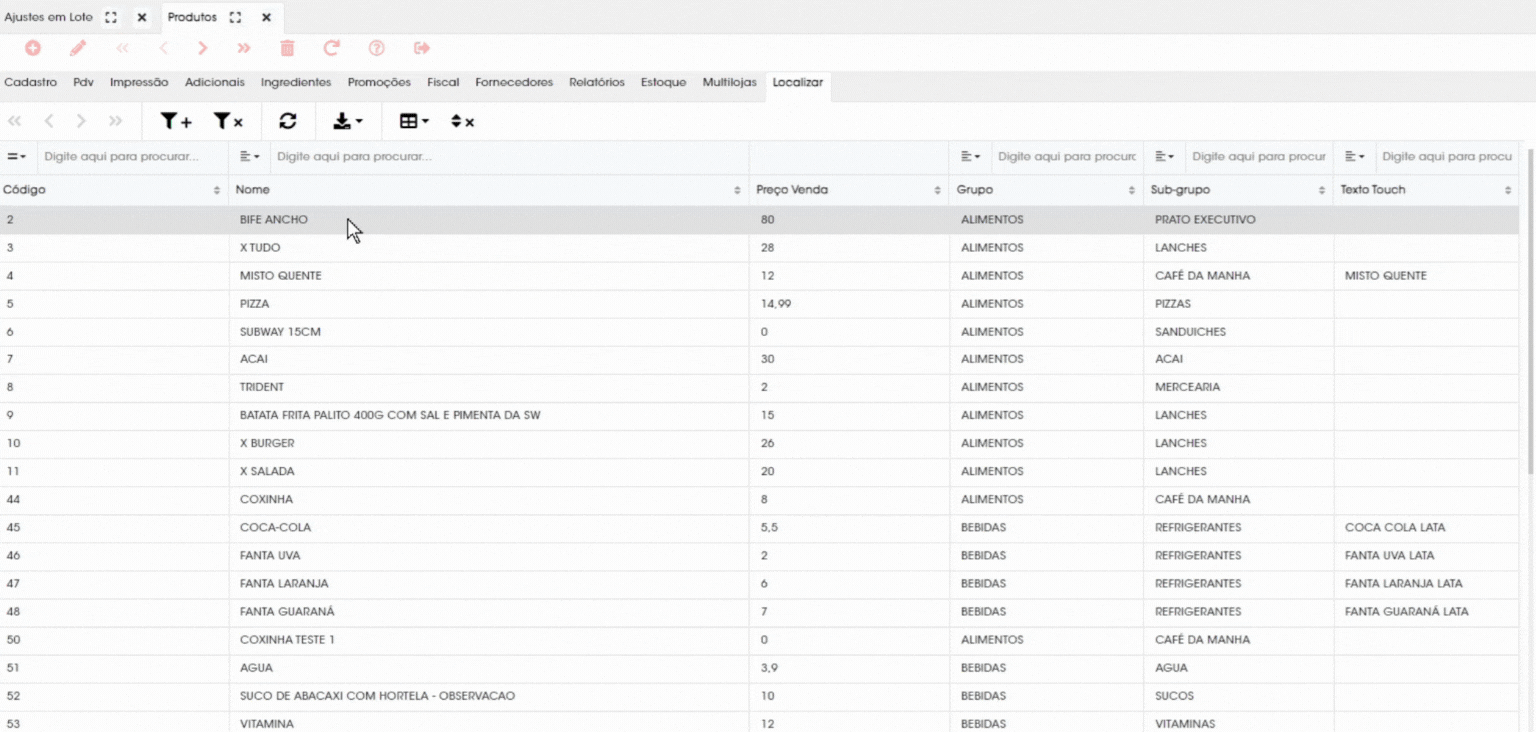
Task: Click the PRATO EXECUTIVO sub-group cell
Action: point(1205,220)
